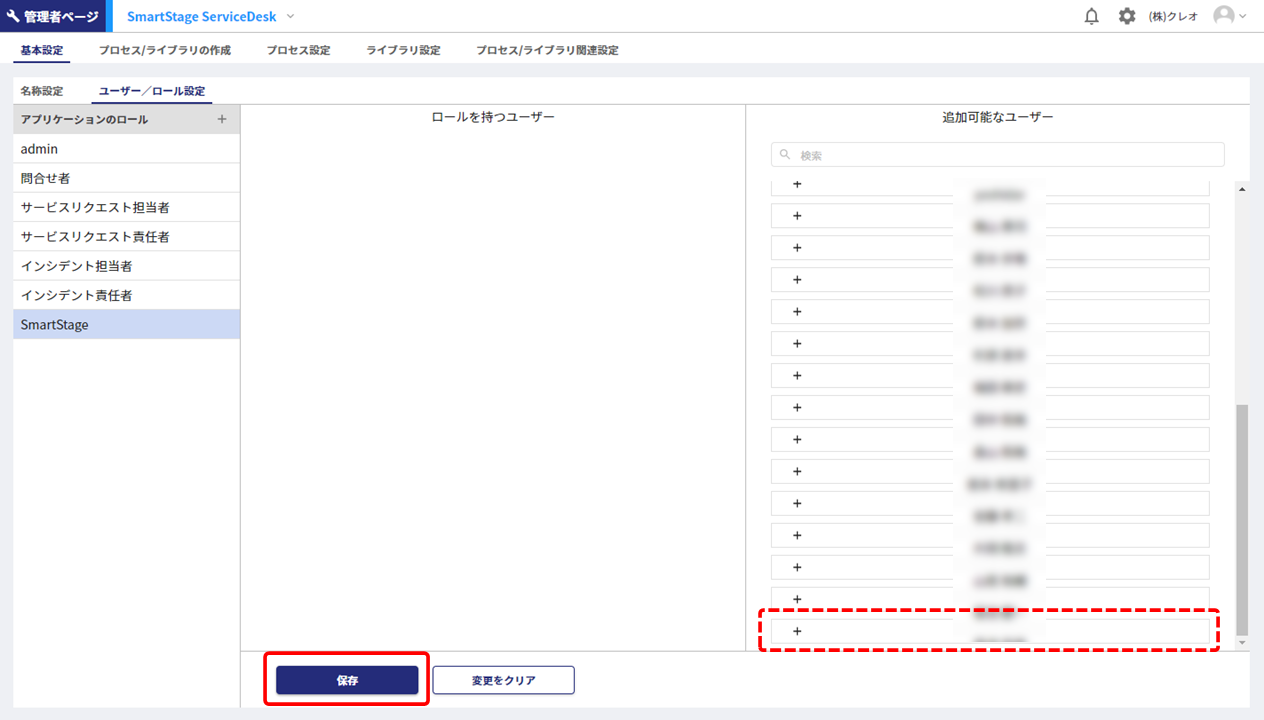The height and width of the screenshot is (720, 1264).
Task: Open プロセス/ライブラリ関連設定 tab
Action: (547, 50)
